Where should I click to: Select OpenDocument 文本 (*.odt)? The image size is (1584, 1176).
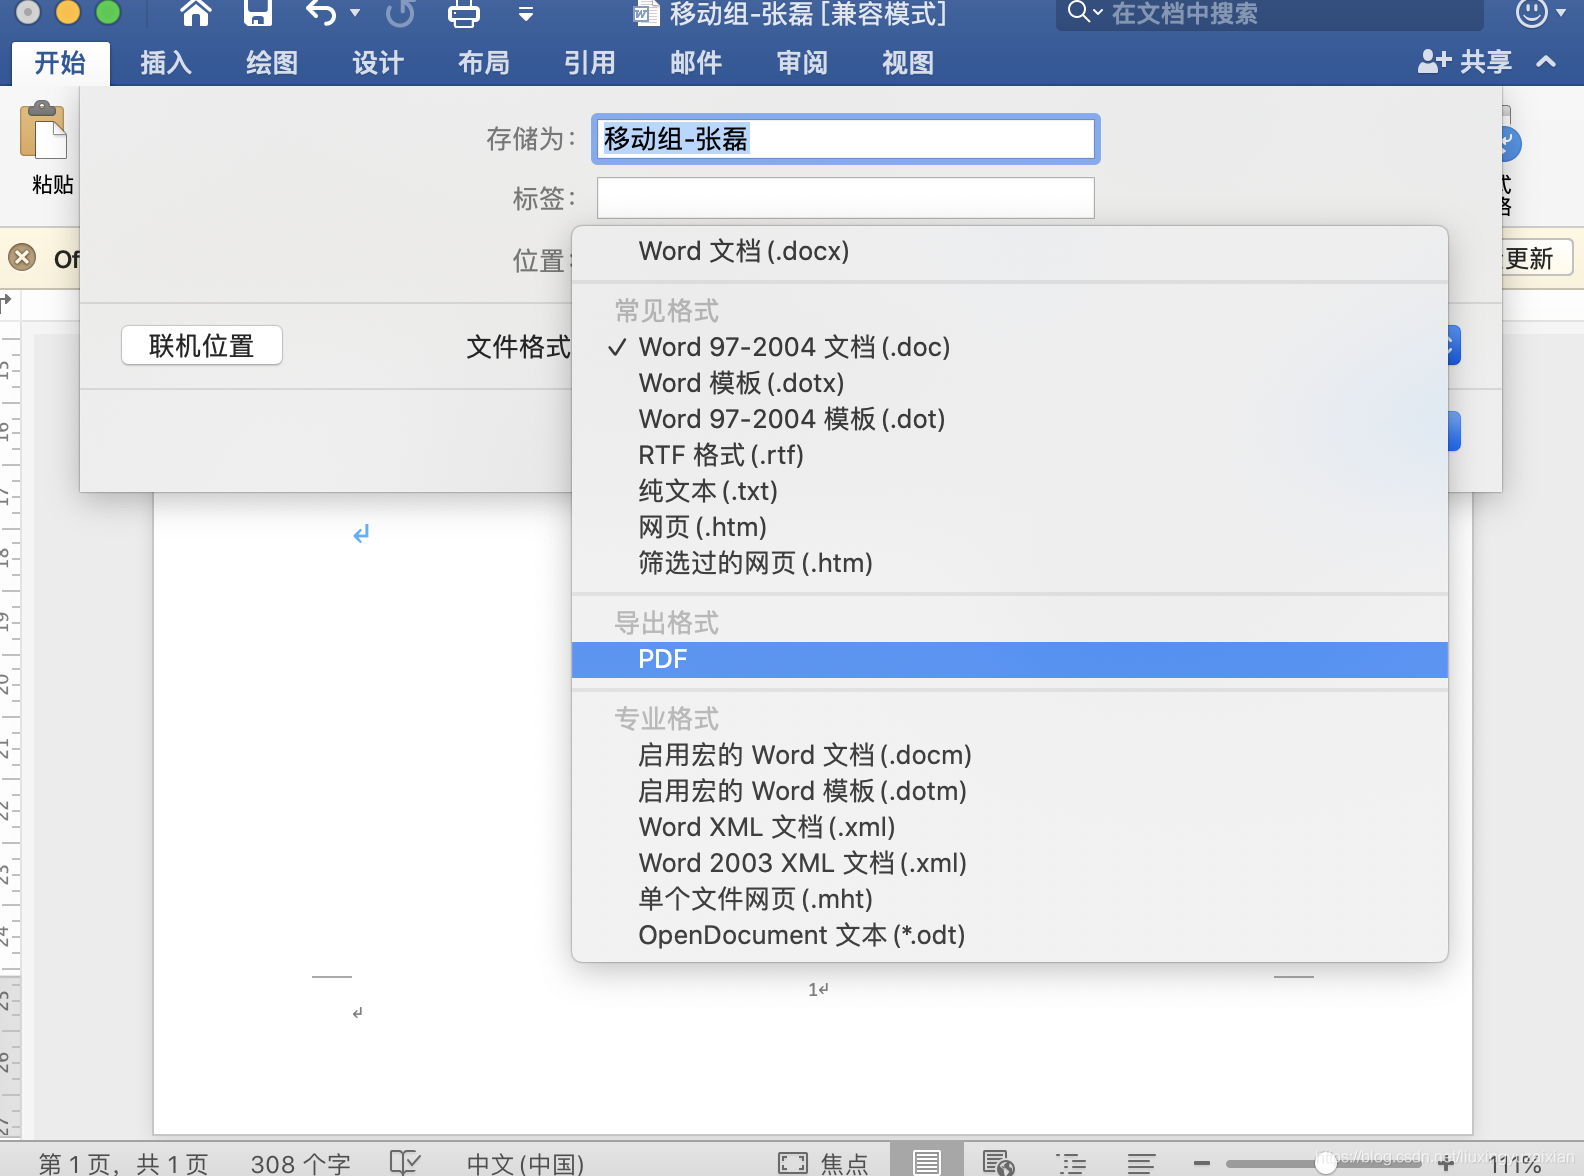click(1010, 935)
